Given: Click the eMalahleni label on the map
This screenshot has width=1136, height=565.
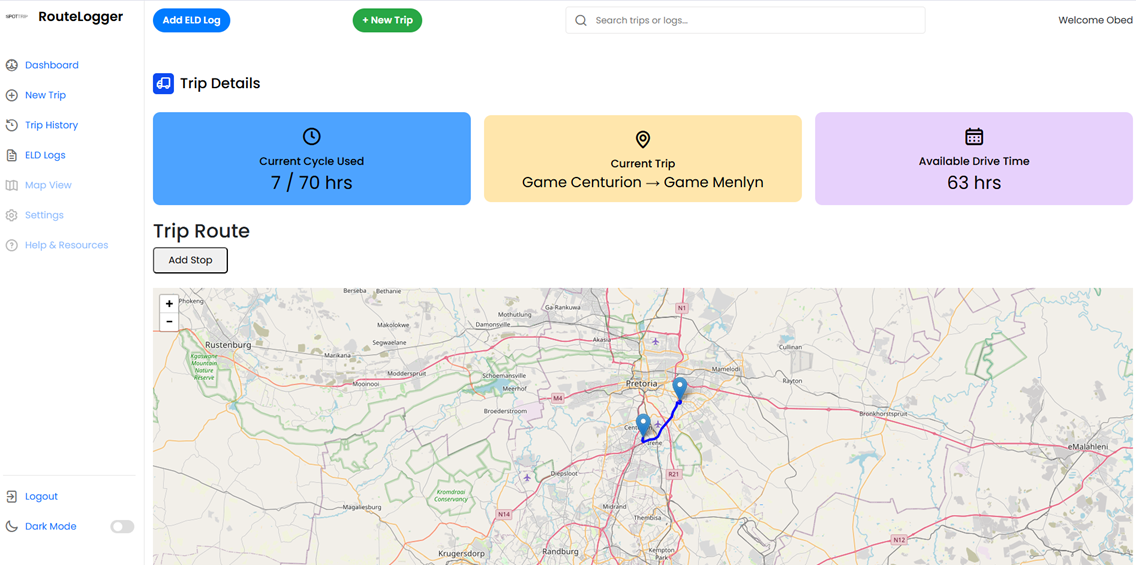Looking at the screenshot, I should tap(1087, 448).
